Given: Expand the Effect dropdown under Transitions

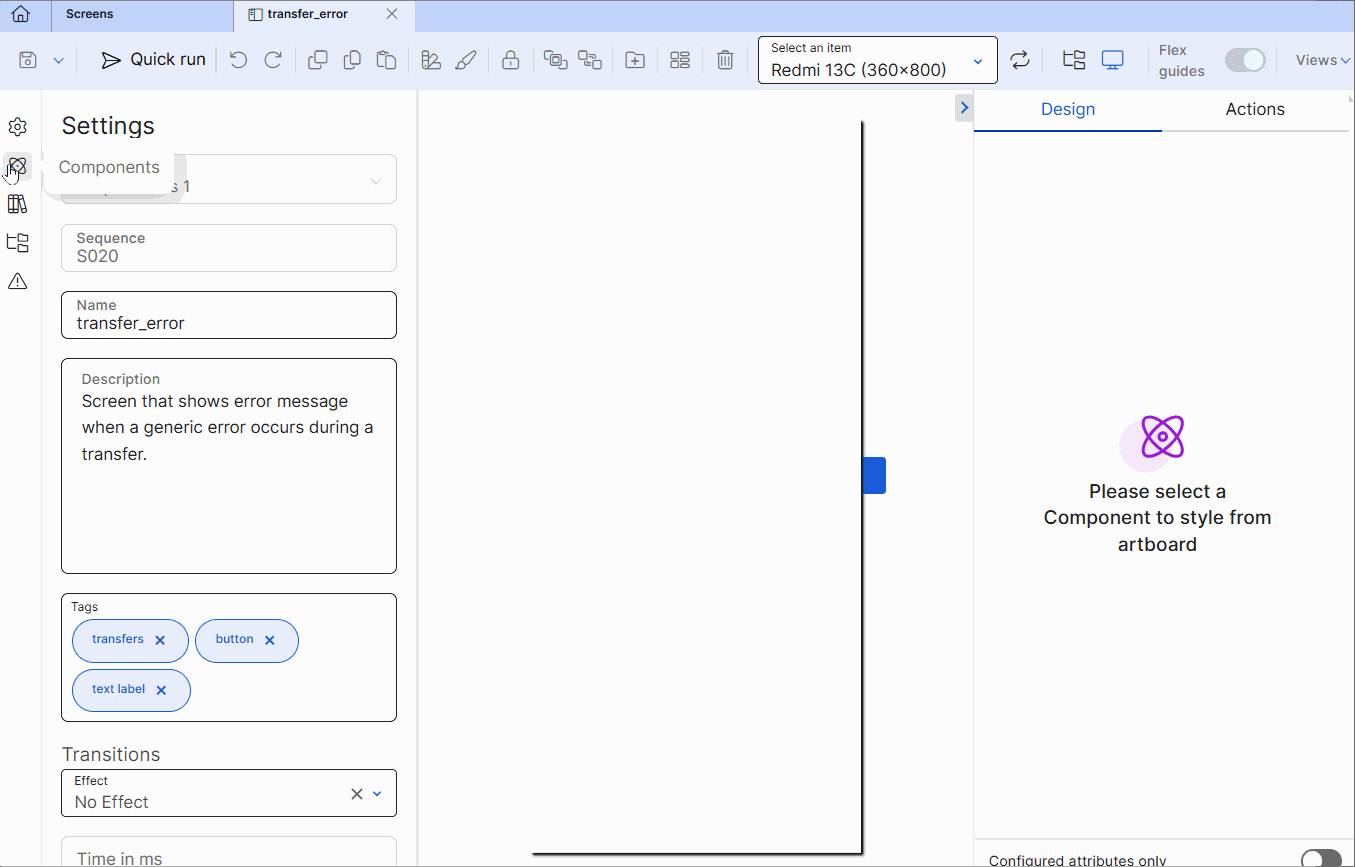Looking at the screenshot, I should click(x=377, y=793).
